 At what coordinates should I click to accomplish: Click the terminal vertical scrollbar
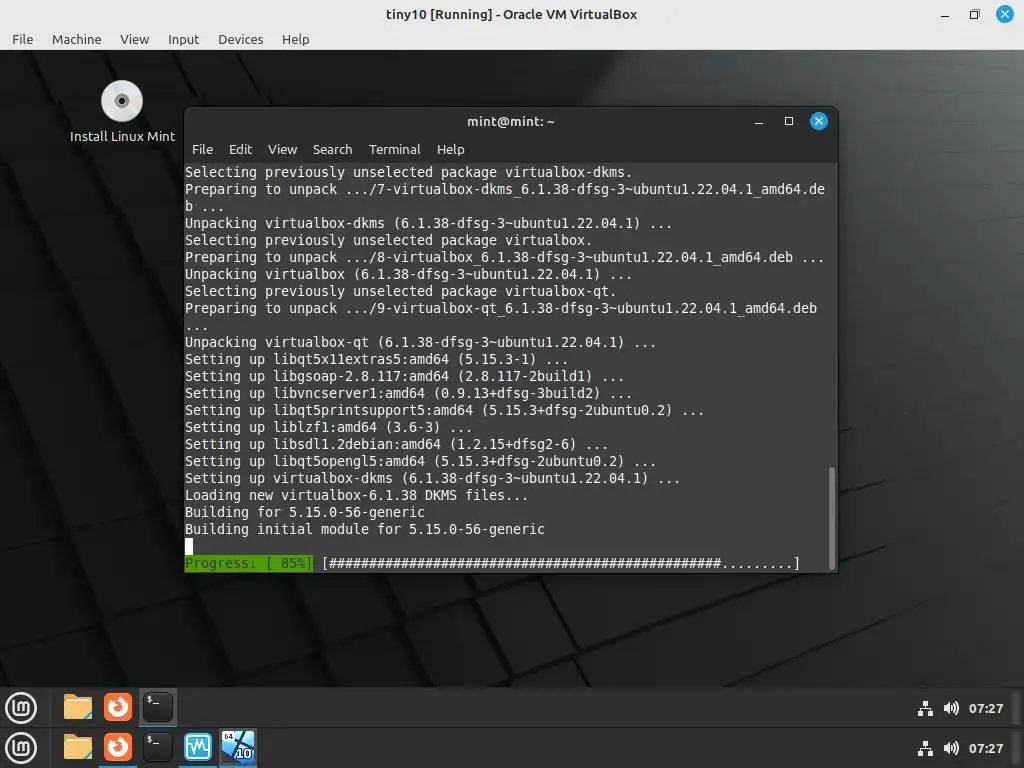[831, 517]
